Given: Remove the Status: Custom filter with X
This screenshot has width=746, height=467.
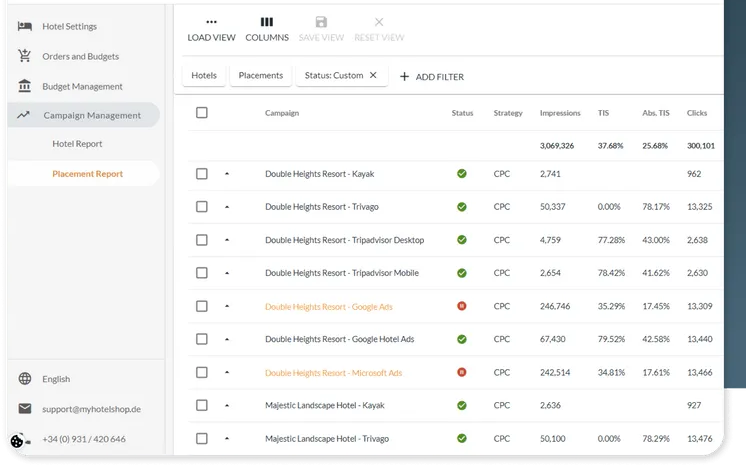Looking at the screenshot, I should (x=373, y=75).
